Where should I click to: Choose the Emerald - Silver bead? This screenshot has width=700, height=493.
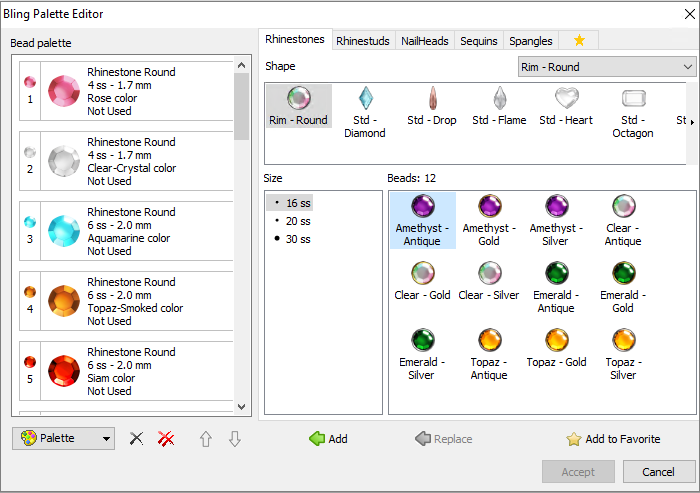pyautogui.click(x=422, y=355)
